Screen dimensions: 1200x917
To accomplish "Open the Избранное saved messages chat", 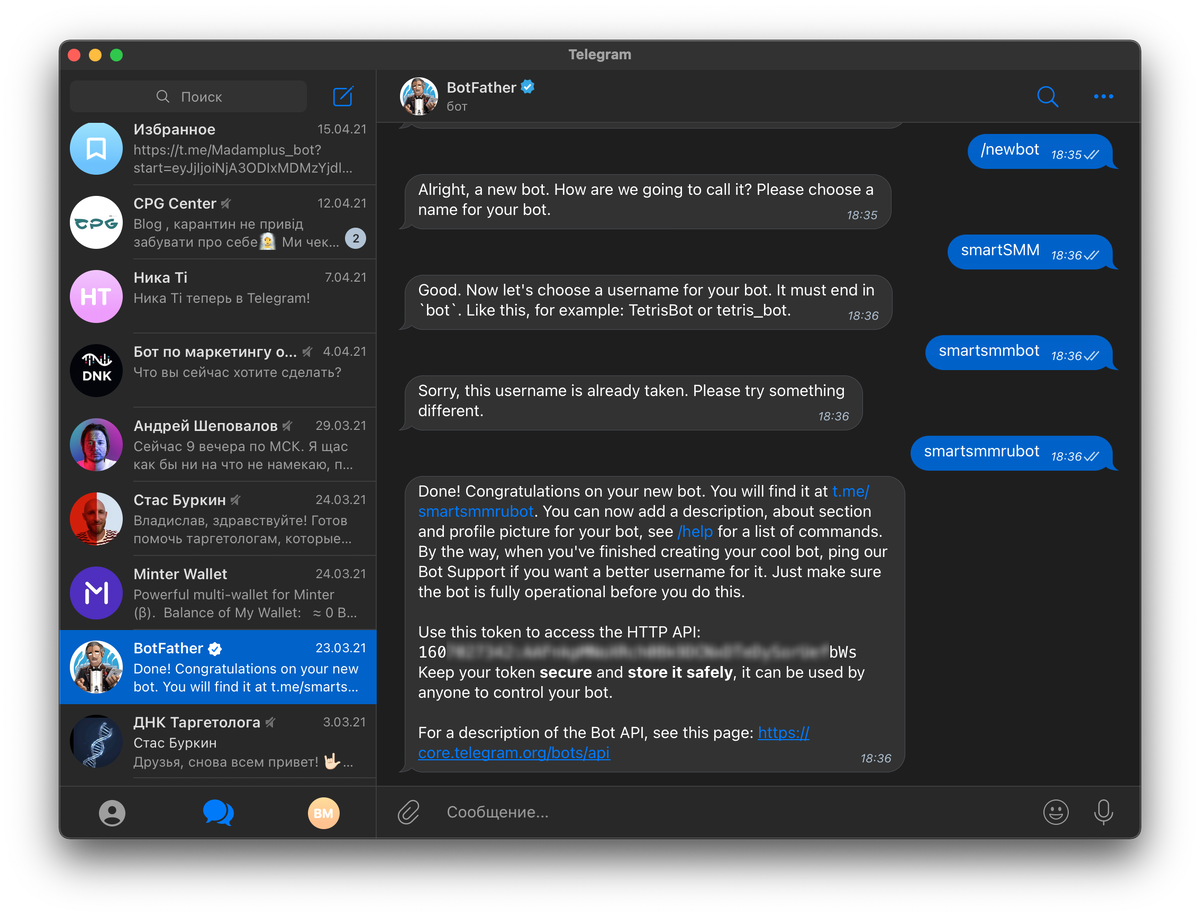I will point(218,148).
